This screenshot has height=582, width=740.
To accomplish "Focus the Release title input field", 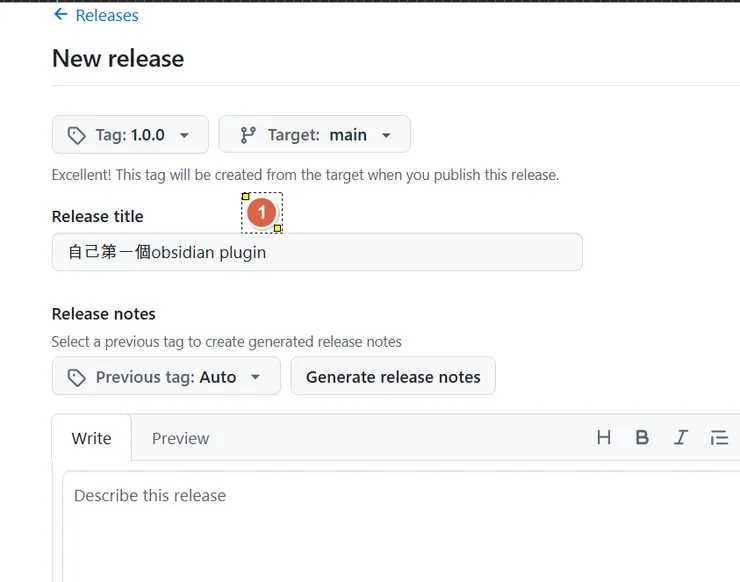I will tap(316, 252).
